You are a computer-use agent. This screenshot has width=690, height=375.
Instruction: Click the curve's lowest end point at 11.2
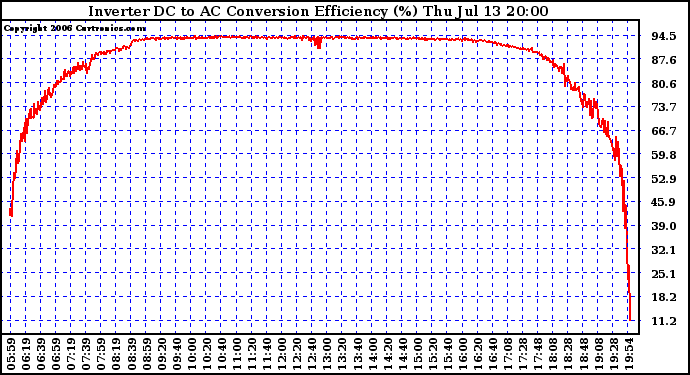click(x=630, y=320)
